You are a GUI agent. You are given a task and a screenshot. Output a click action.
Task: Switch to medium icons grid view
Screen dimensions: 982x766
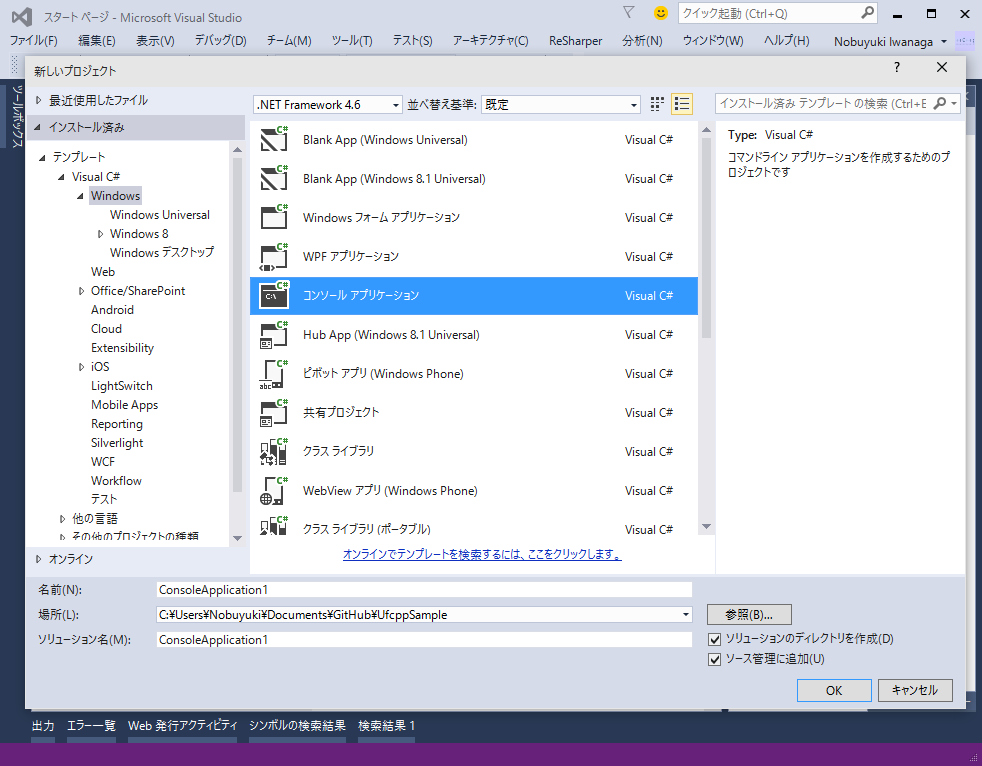pos(656,104)
